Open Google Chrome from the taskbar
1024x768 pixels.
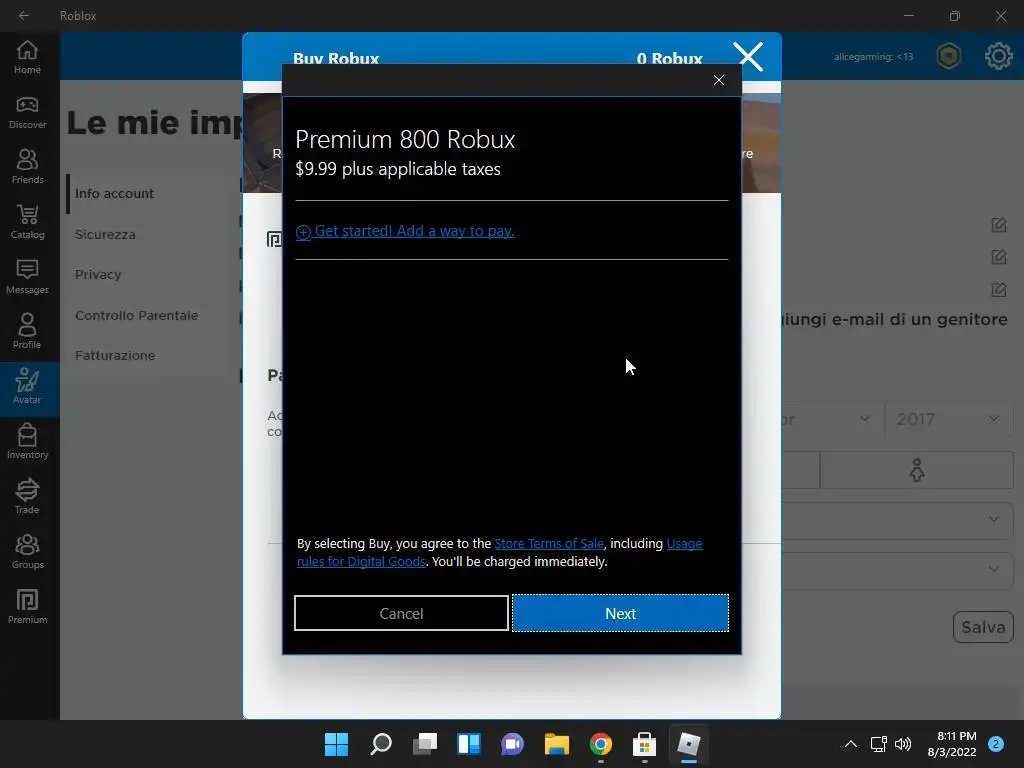tap(601, 744)
